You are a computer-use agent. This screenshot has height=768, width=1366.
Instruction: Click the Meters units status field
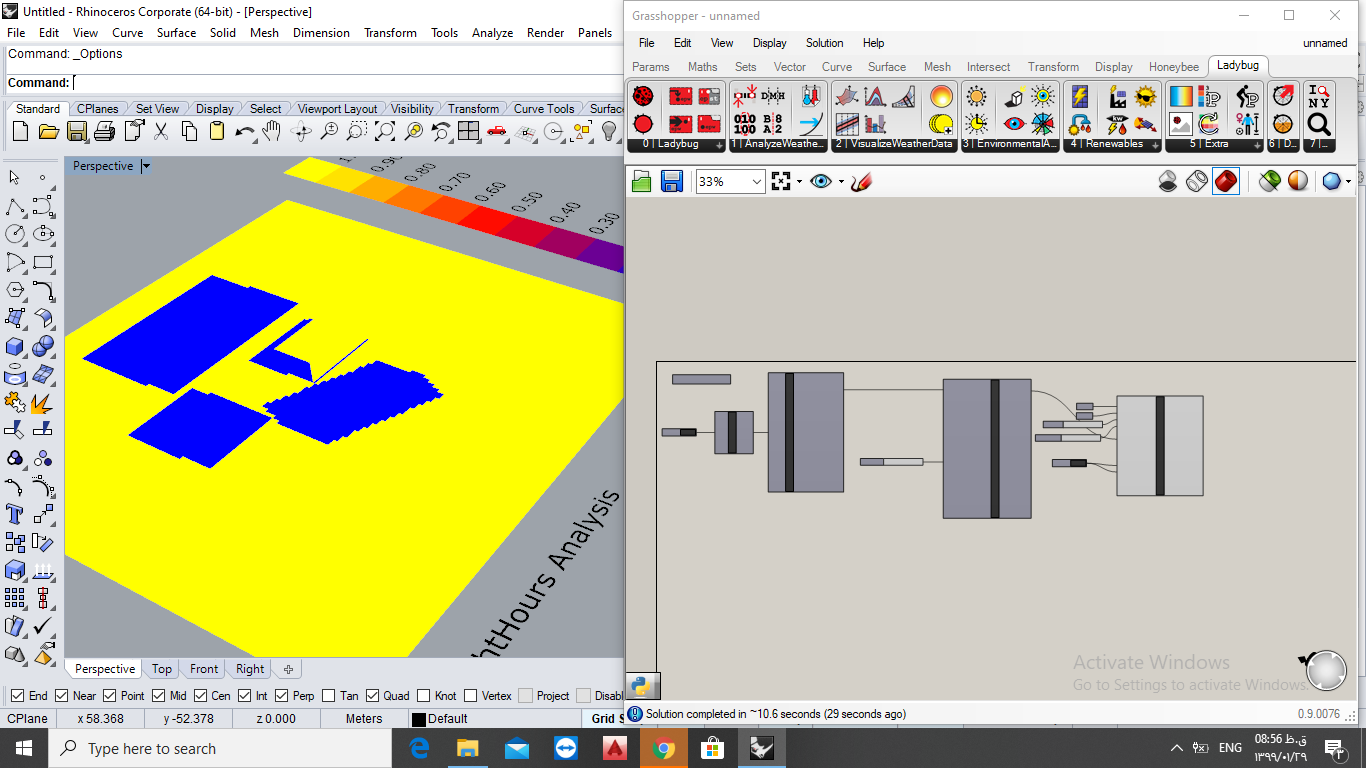364,719
